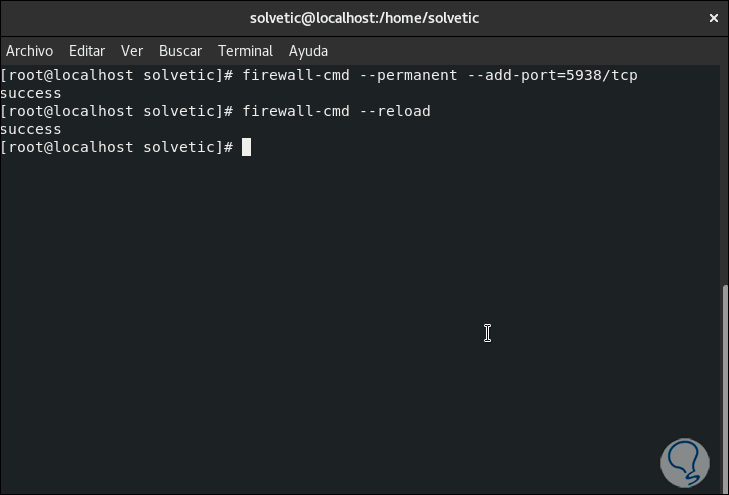Click the block cursor at the prompt

point(246,148)
